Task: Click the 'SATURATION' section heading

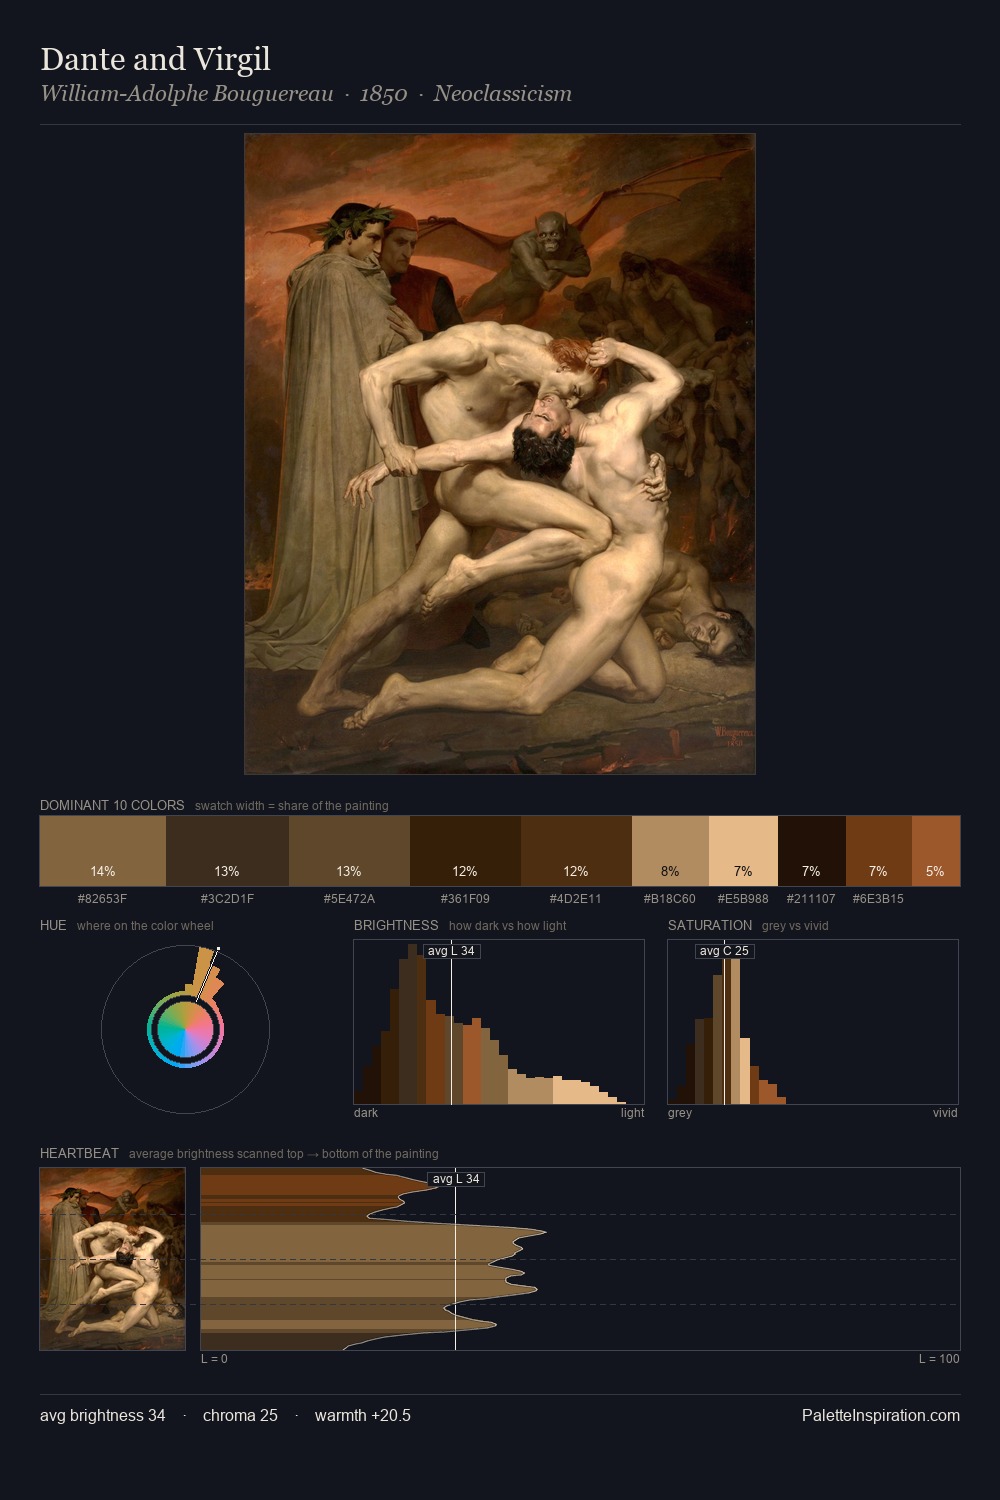Action: point(710,925)
